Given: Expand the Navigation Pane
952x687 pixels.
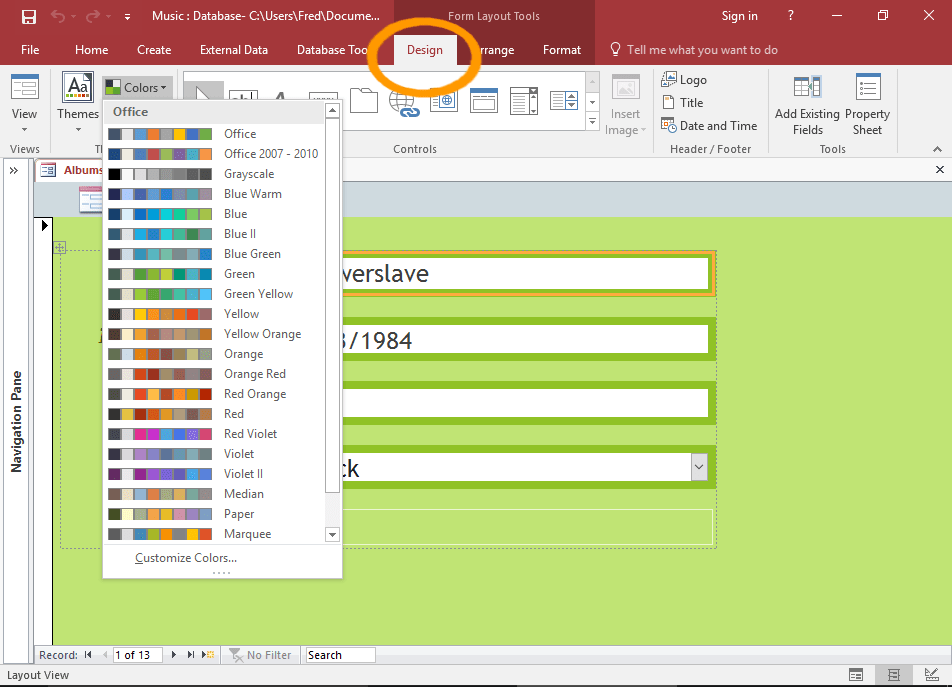Looking at the screenshot, I should tap(14, 169).
